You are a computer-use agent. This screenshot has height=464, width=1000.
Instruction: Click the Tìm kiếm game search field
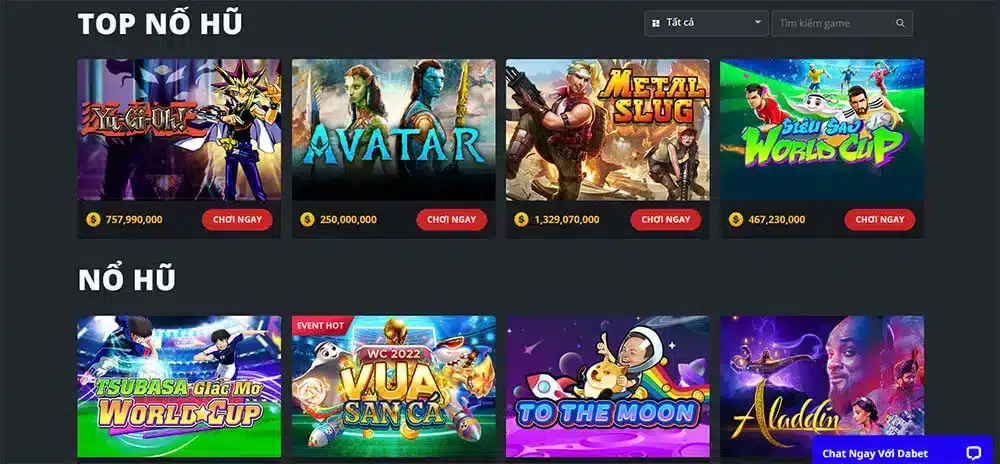(842, 23)
